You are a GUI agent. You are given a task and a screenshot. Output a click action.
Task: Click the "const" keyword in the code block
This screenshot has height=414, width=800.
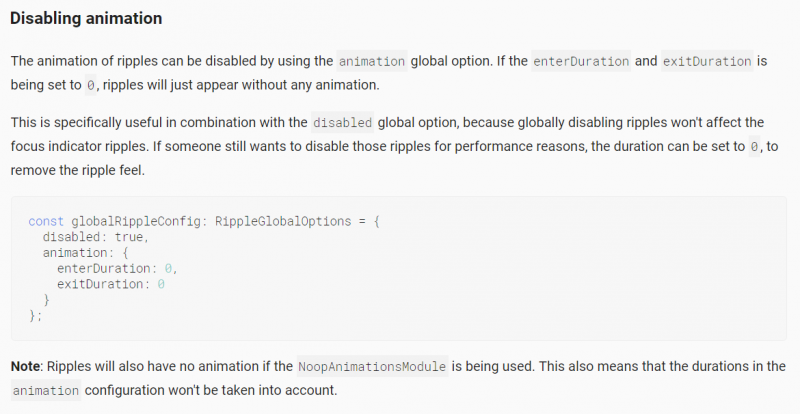pyautogui.click(x=46, y=220)
